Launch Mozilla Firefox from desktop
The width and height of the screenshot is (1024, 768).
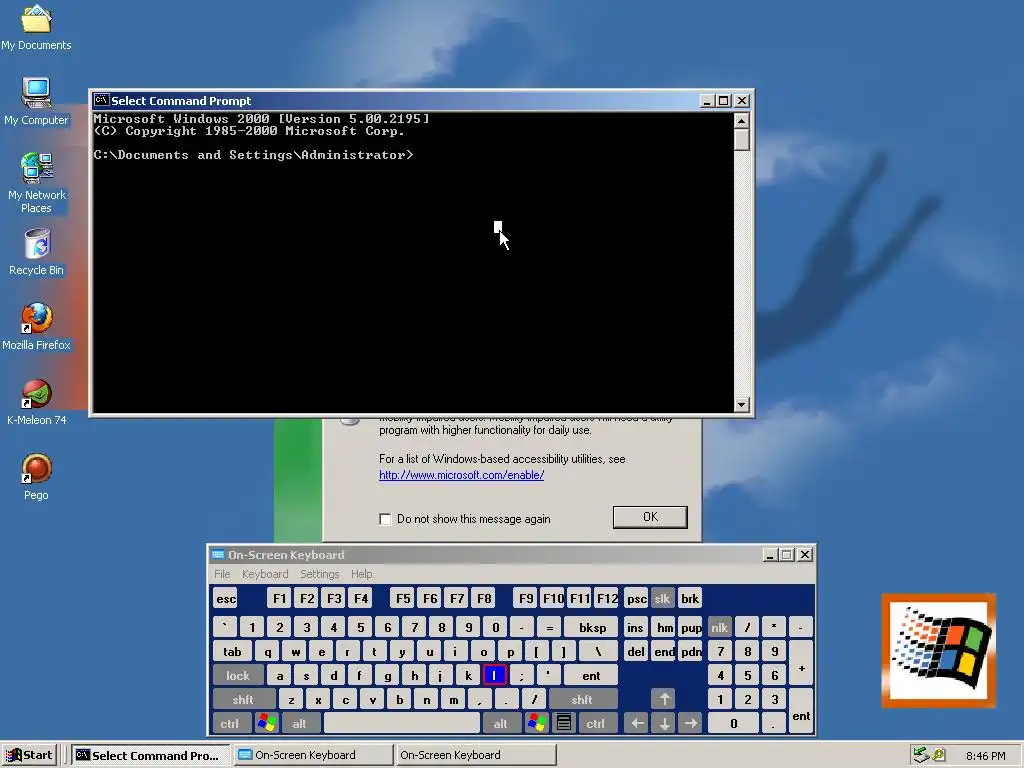[36, 327]
